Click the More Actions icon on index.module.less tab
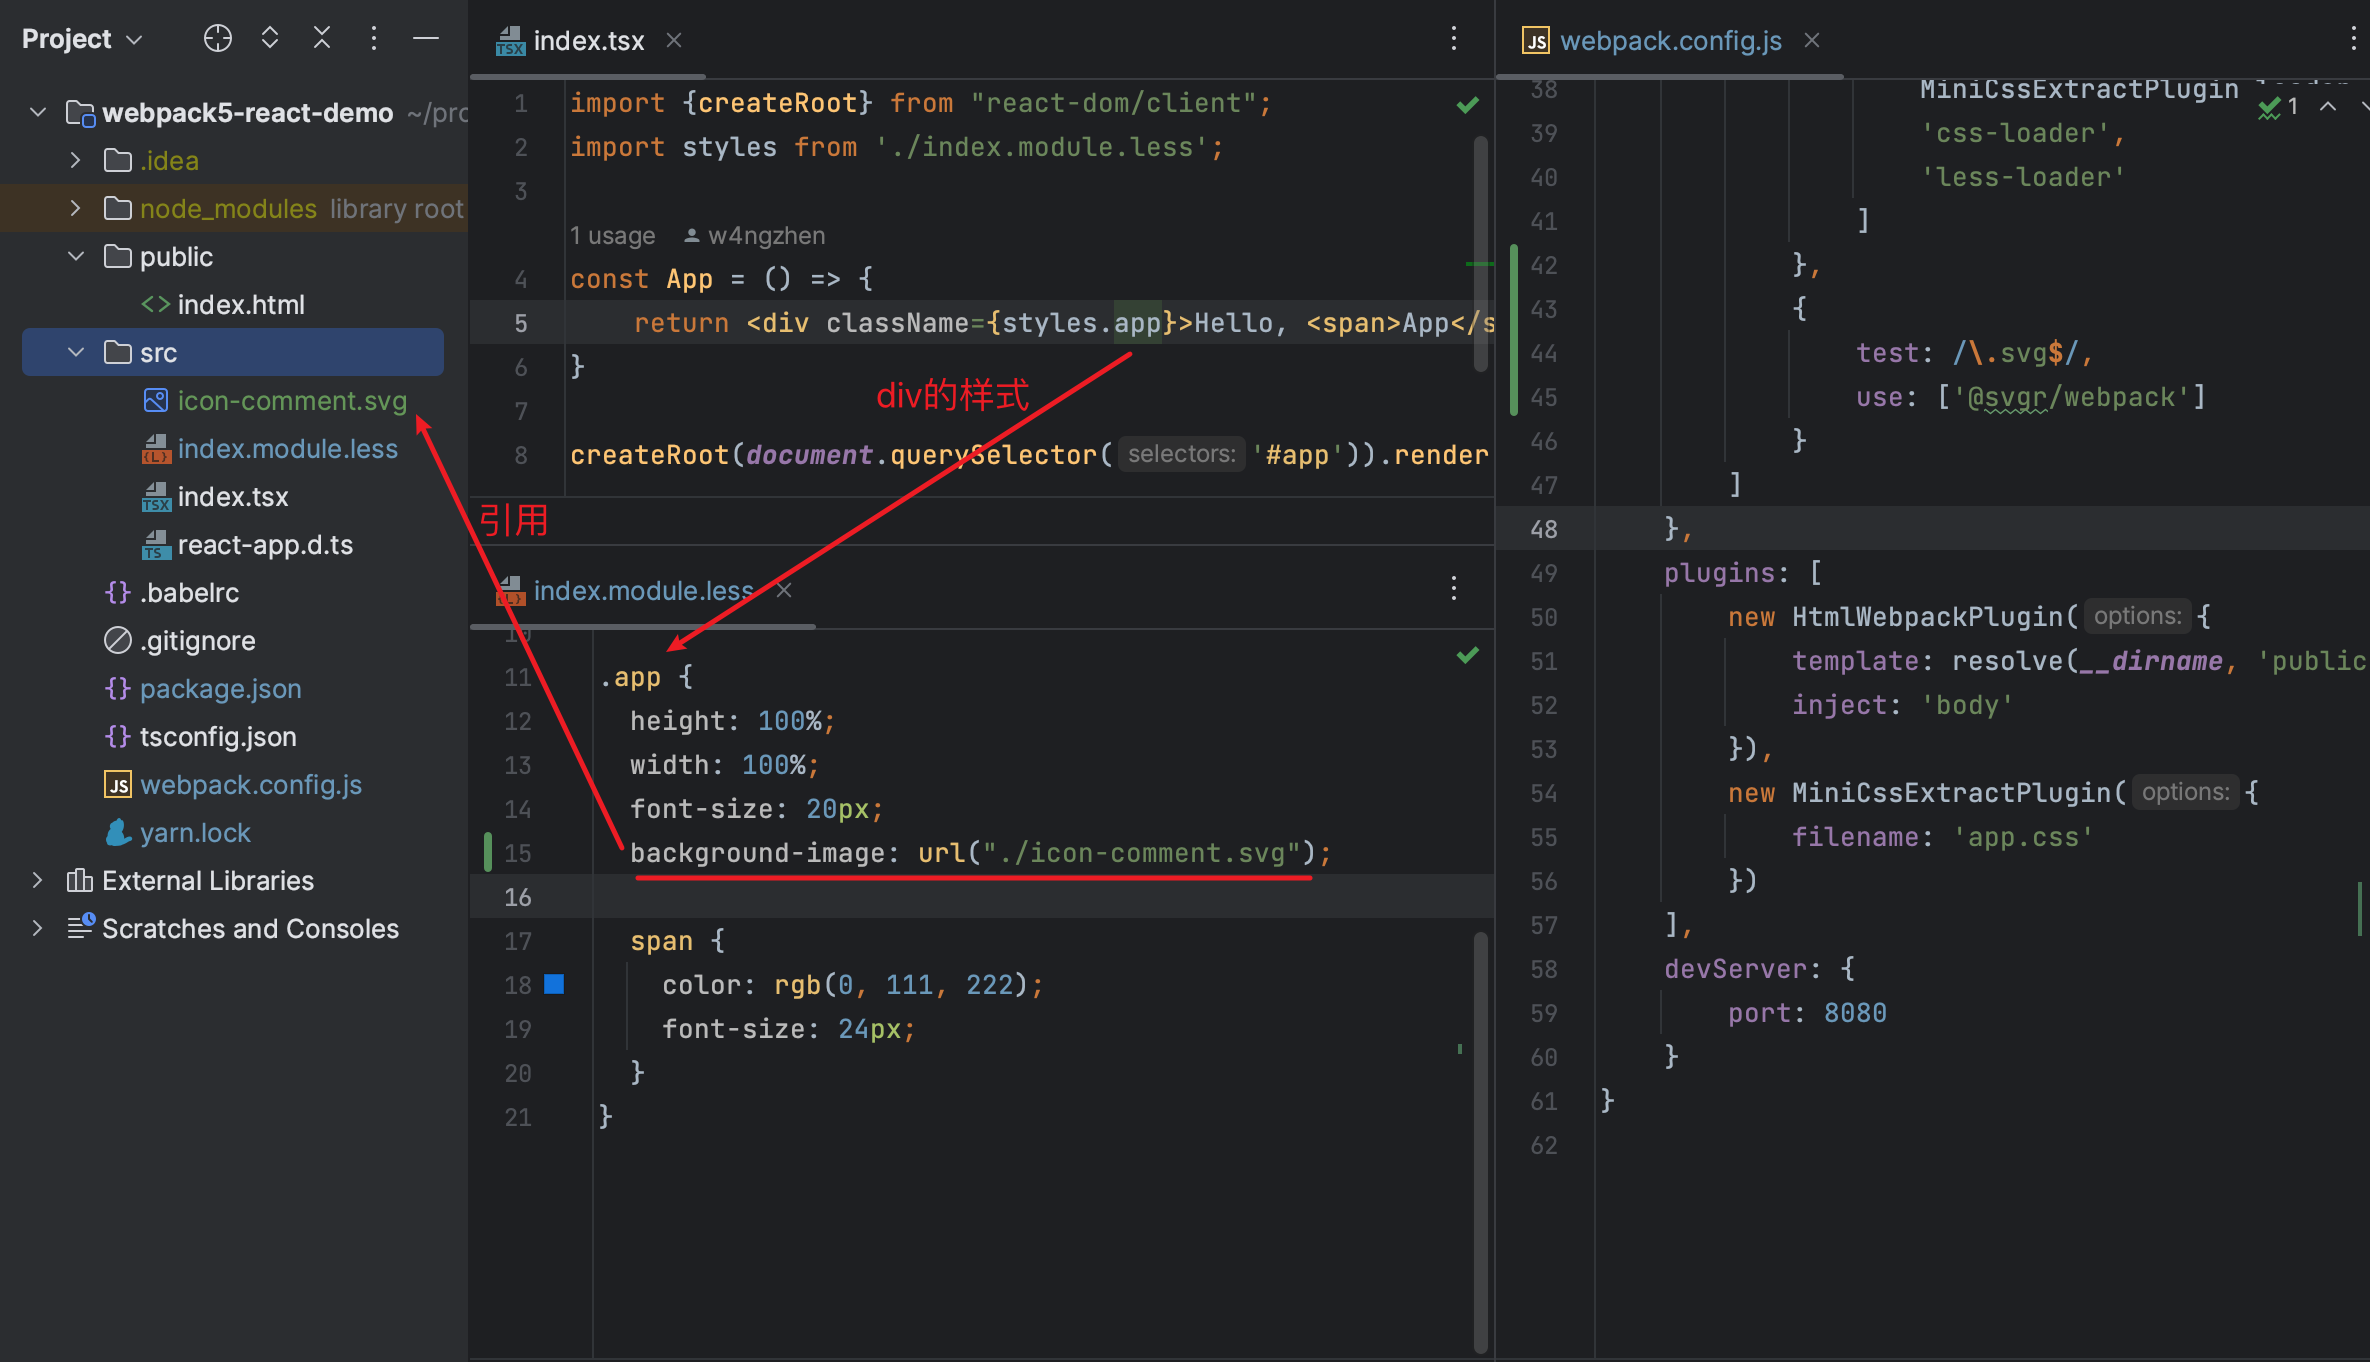The image size is (2370, 1362). (1454, 587)
